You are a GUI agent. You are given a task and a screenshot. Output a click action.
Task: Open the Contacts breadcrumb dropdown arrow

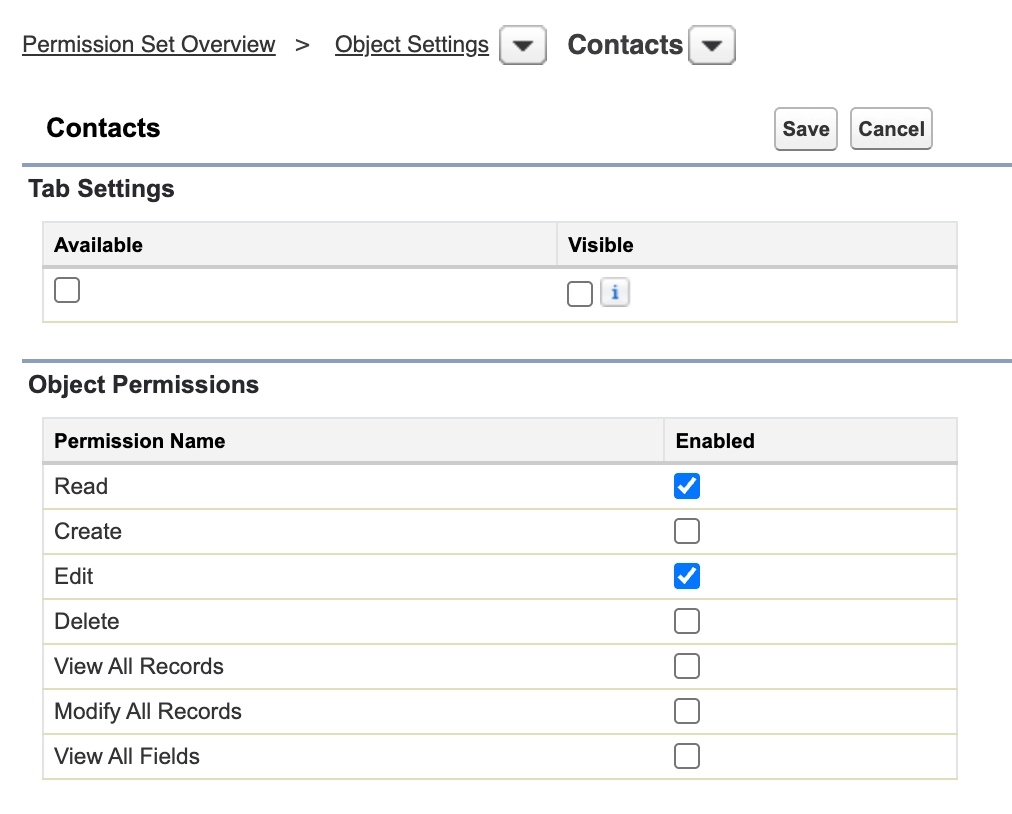(712, 45)
